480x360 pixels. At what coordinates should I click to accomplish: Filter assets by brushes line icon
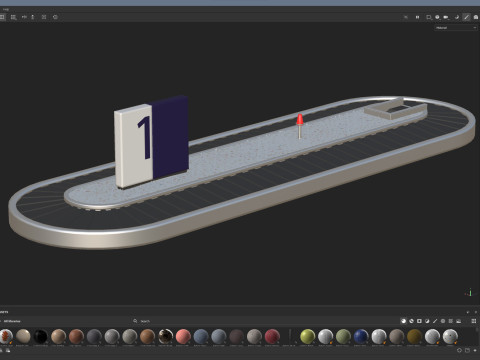(x=435, y=321)
